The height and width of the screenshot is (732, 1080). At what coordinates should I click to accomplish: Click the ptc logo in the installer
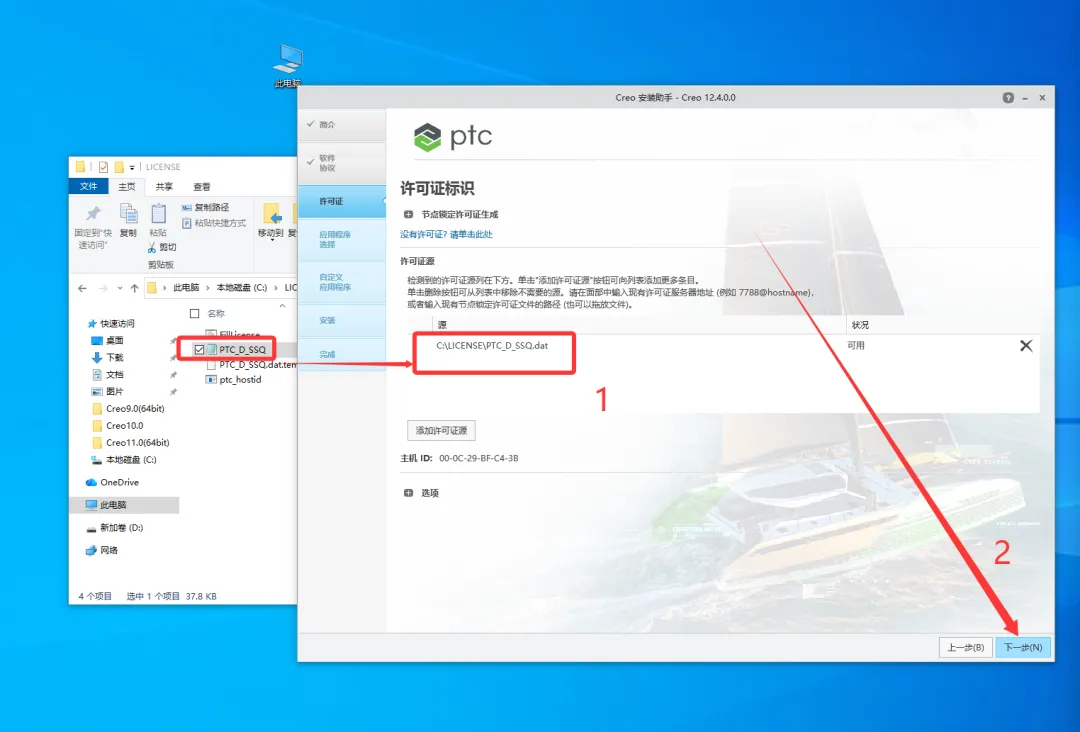pyautogui.click(x=453, y=136)
